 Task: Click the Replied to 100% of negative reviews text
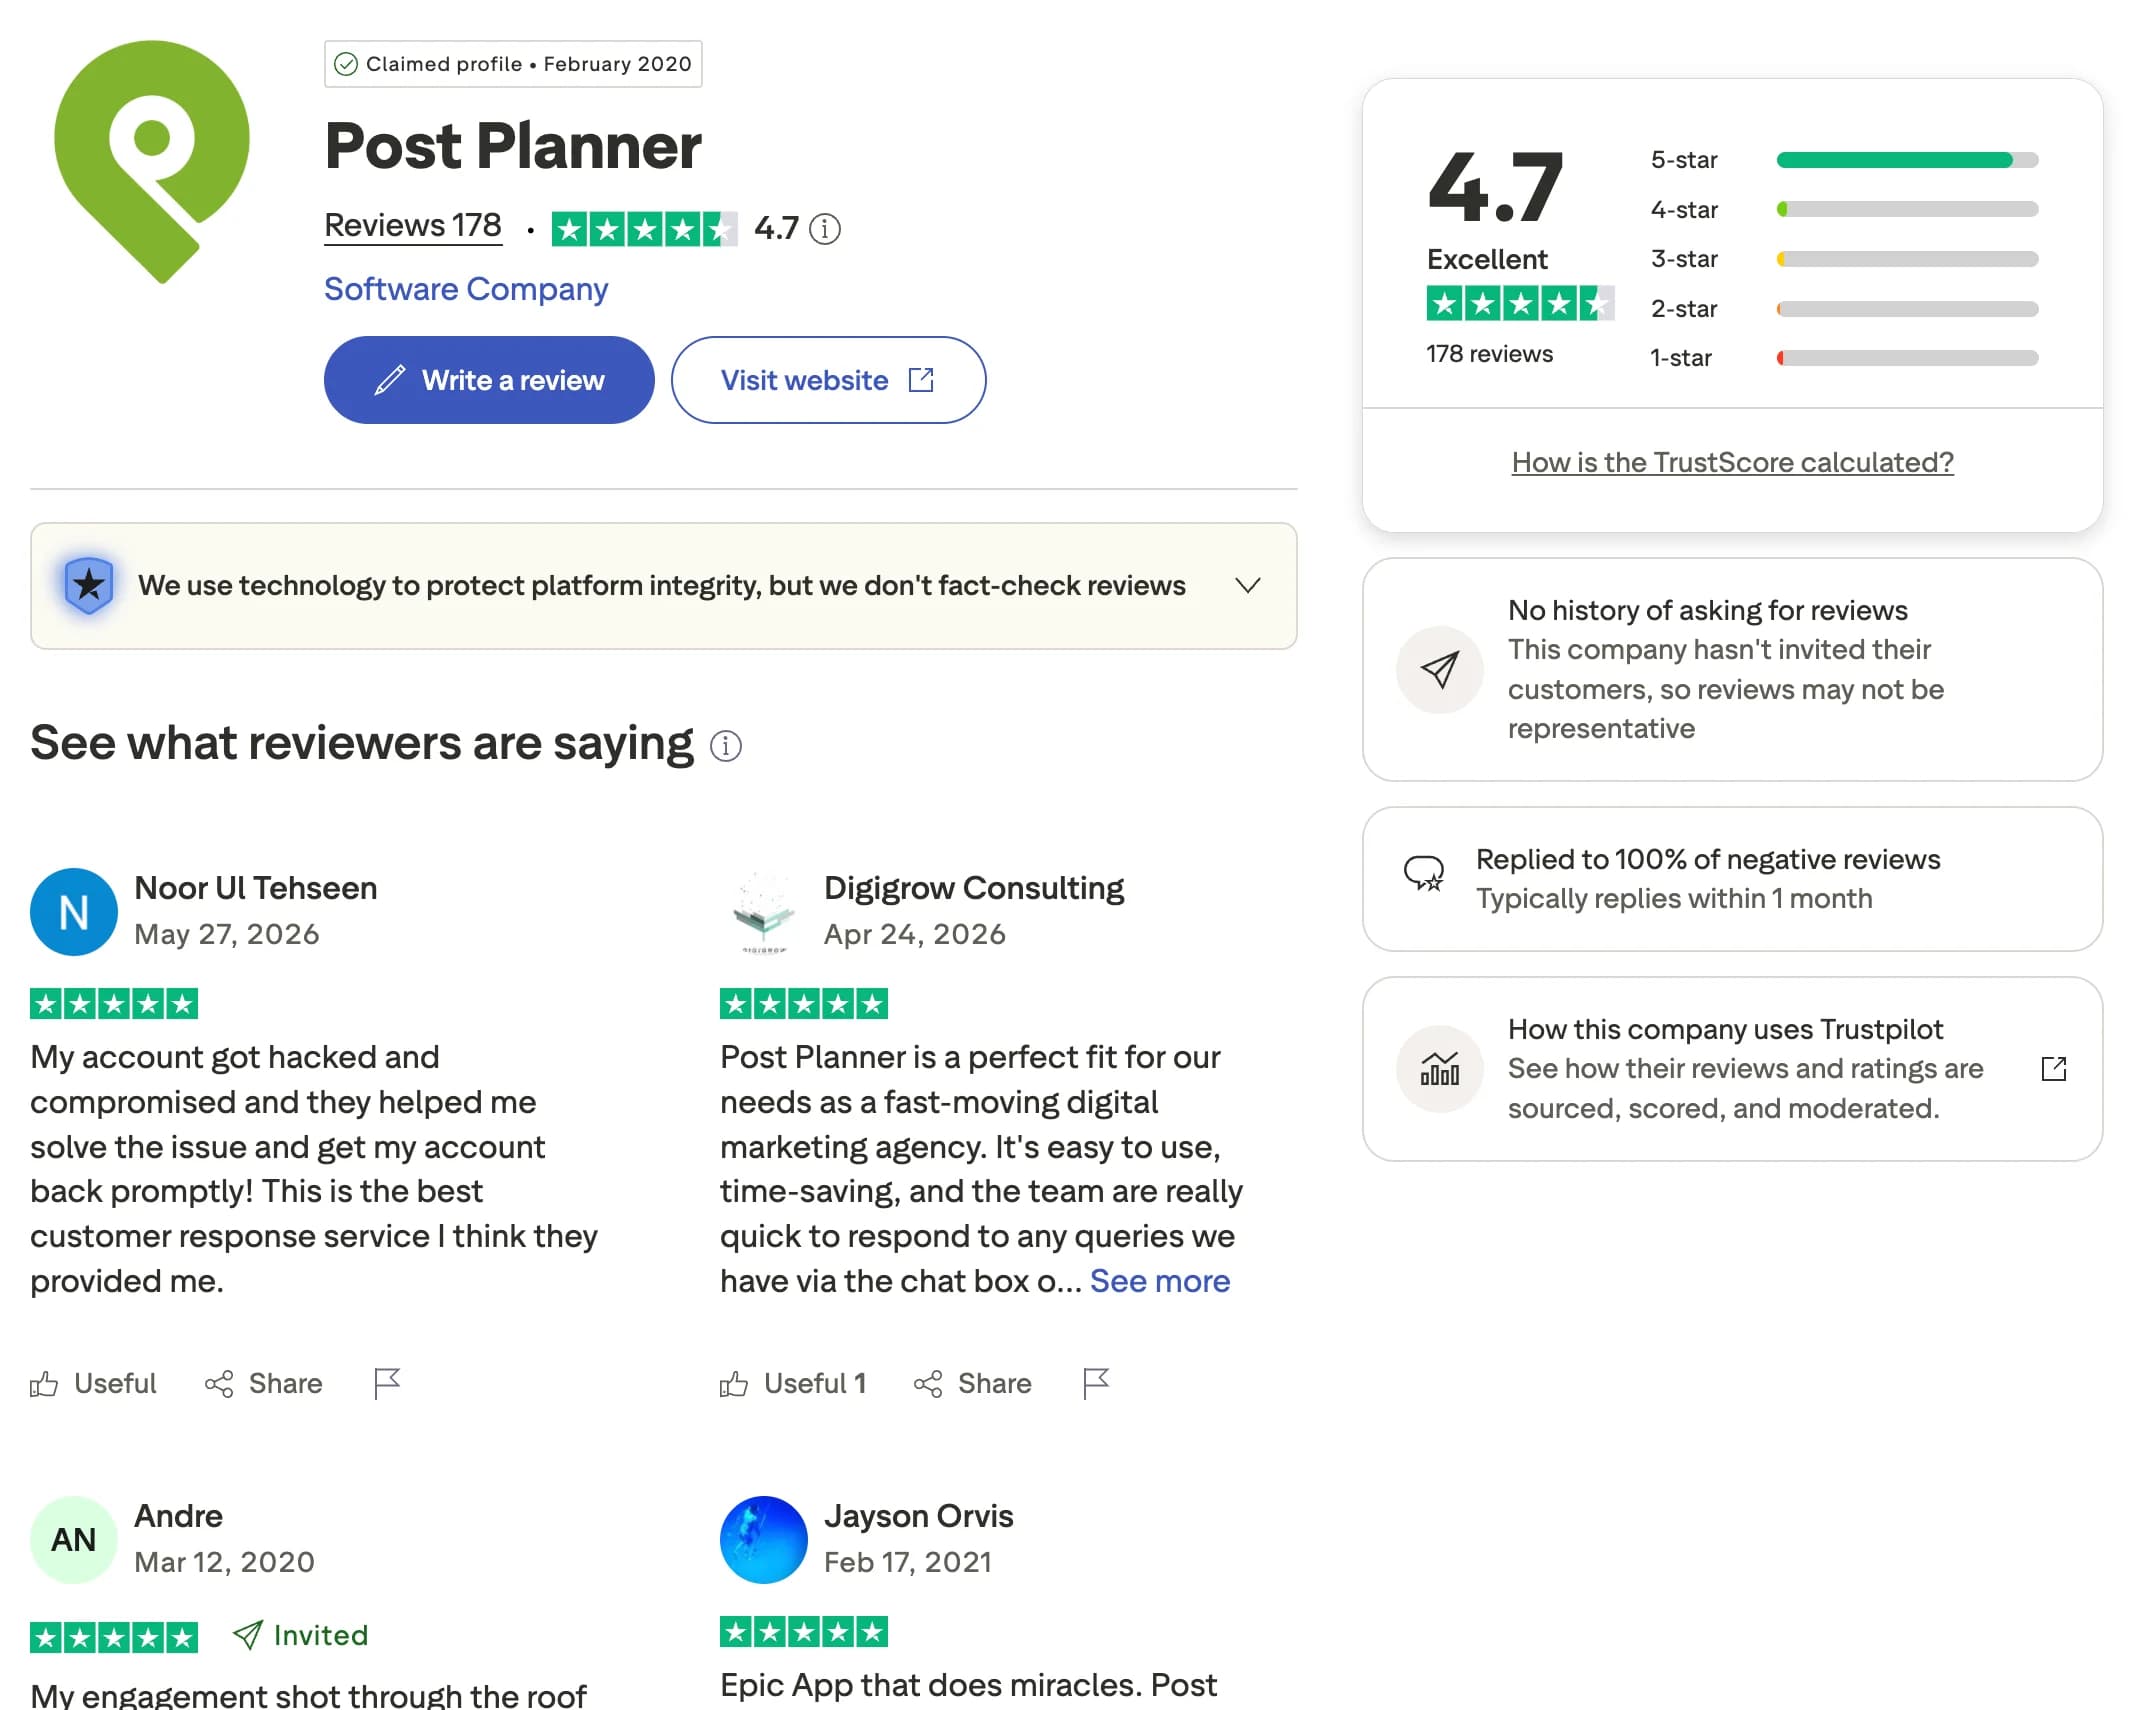pos(1708,859)
